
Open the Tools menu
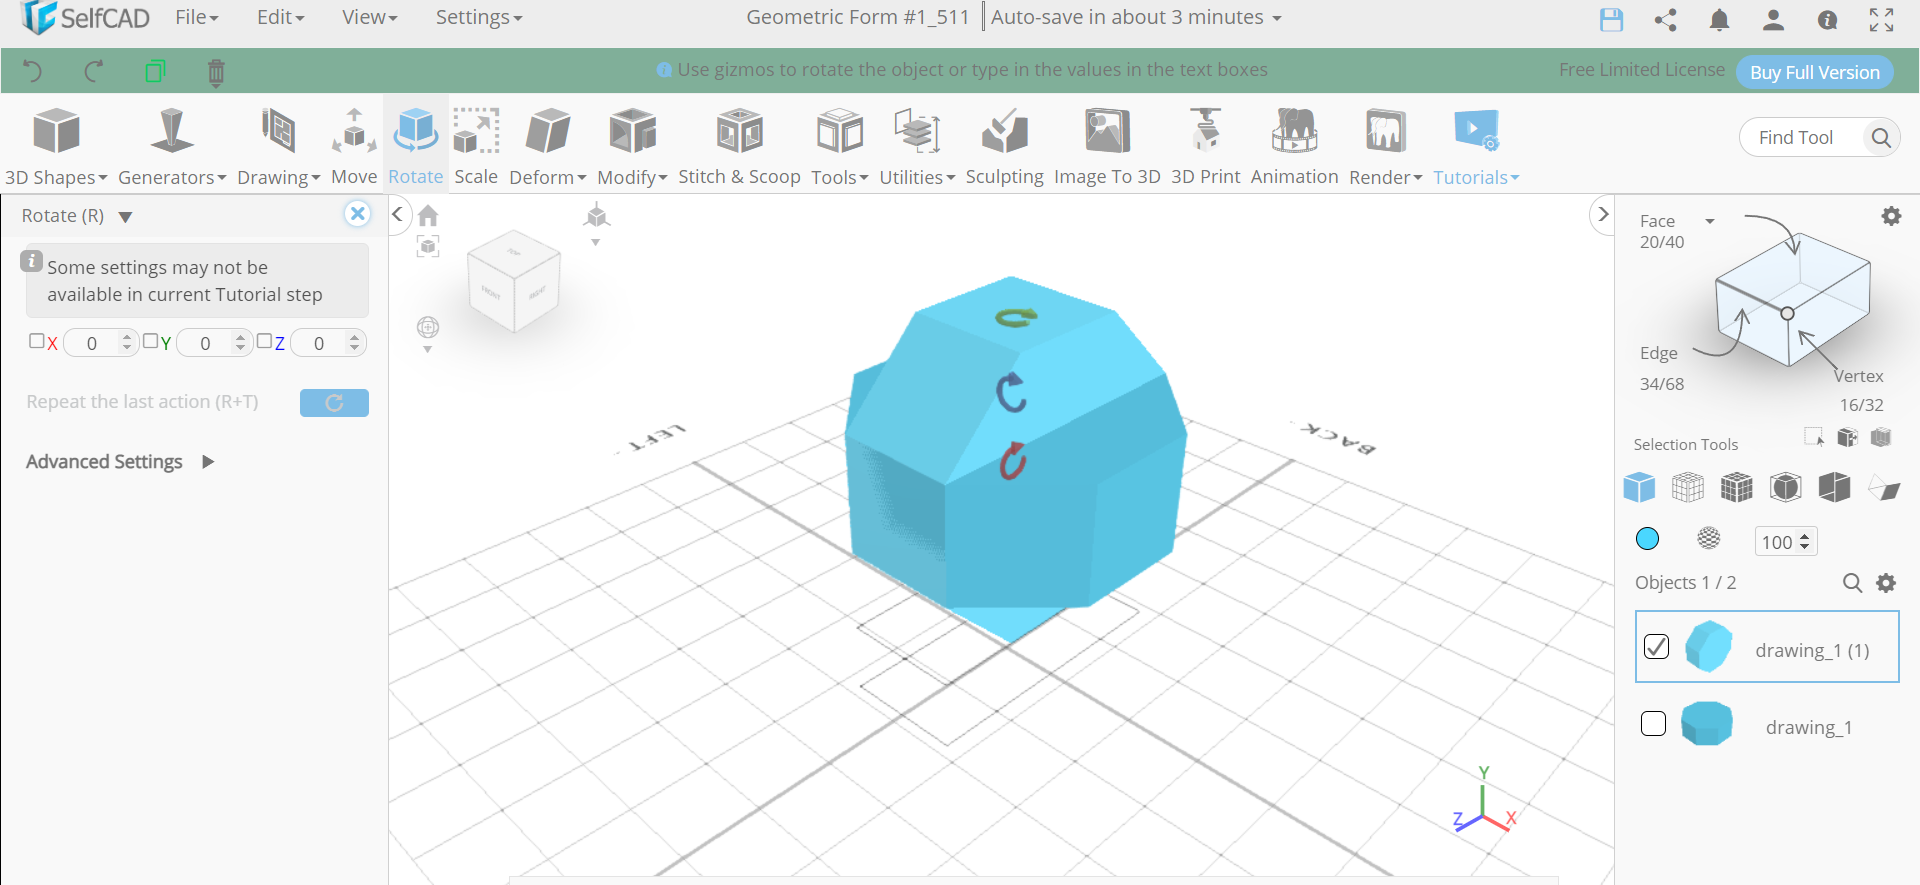[839, 147]
